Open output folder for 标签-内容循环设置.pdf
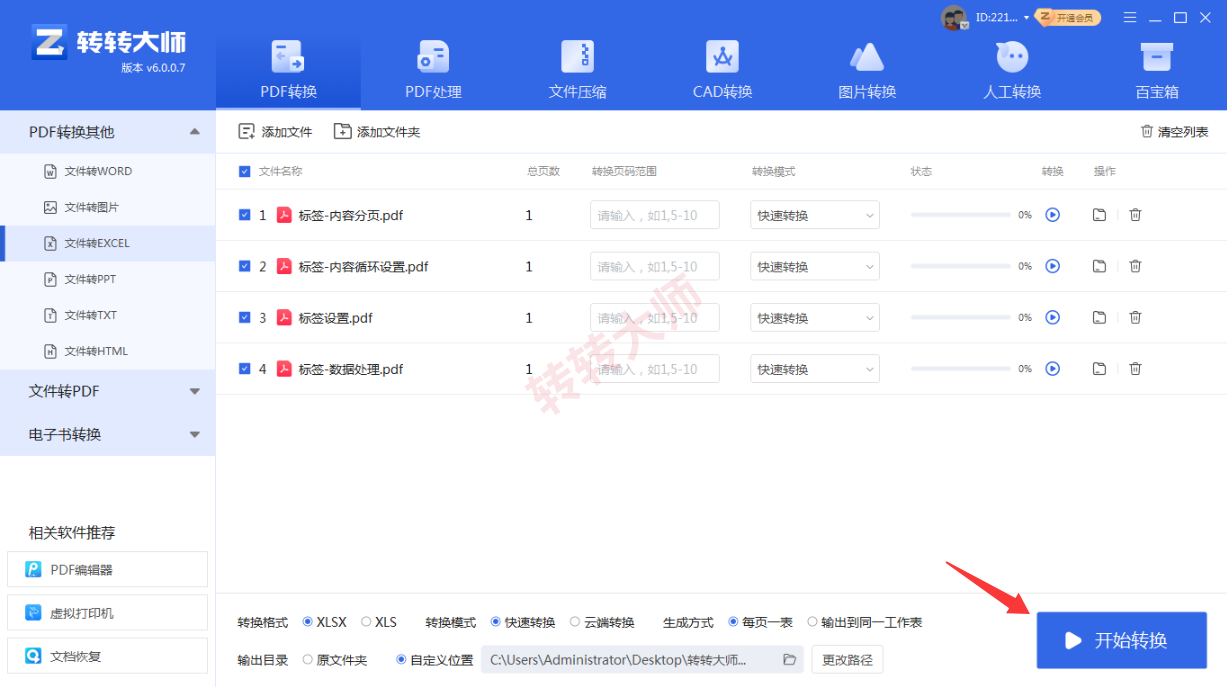Screen dimensions: 1227x687 [x=1099, y=266]
